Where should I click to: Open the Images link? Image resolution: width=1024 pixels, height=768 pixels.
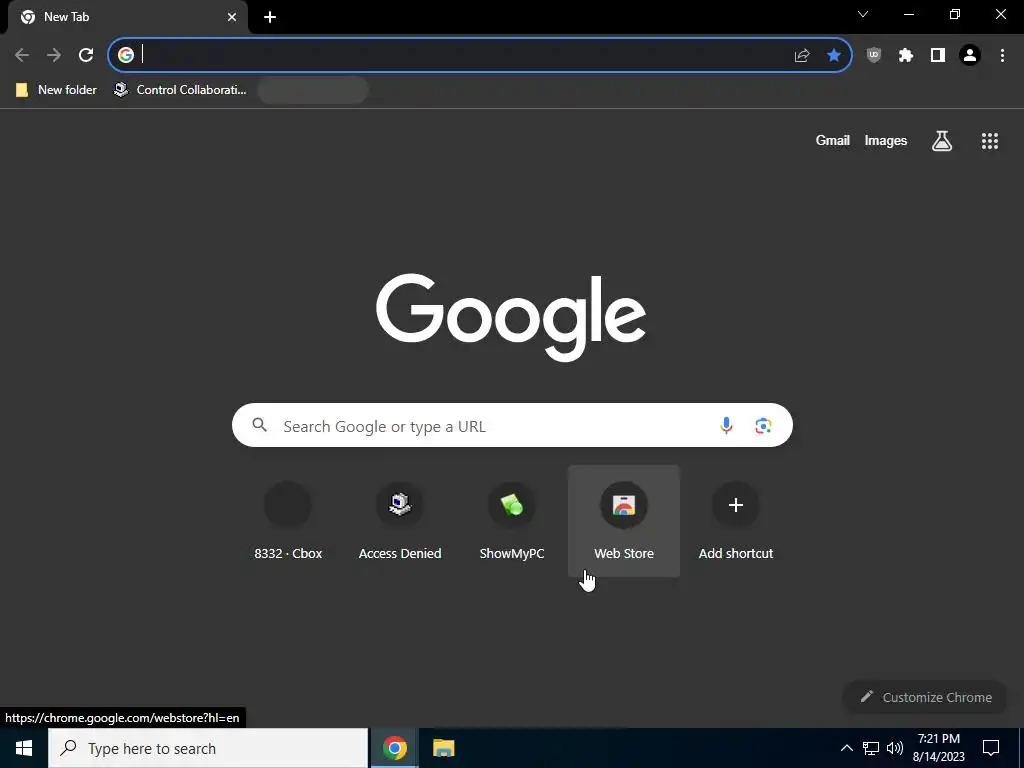coord(886,140)
